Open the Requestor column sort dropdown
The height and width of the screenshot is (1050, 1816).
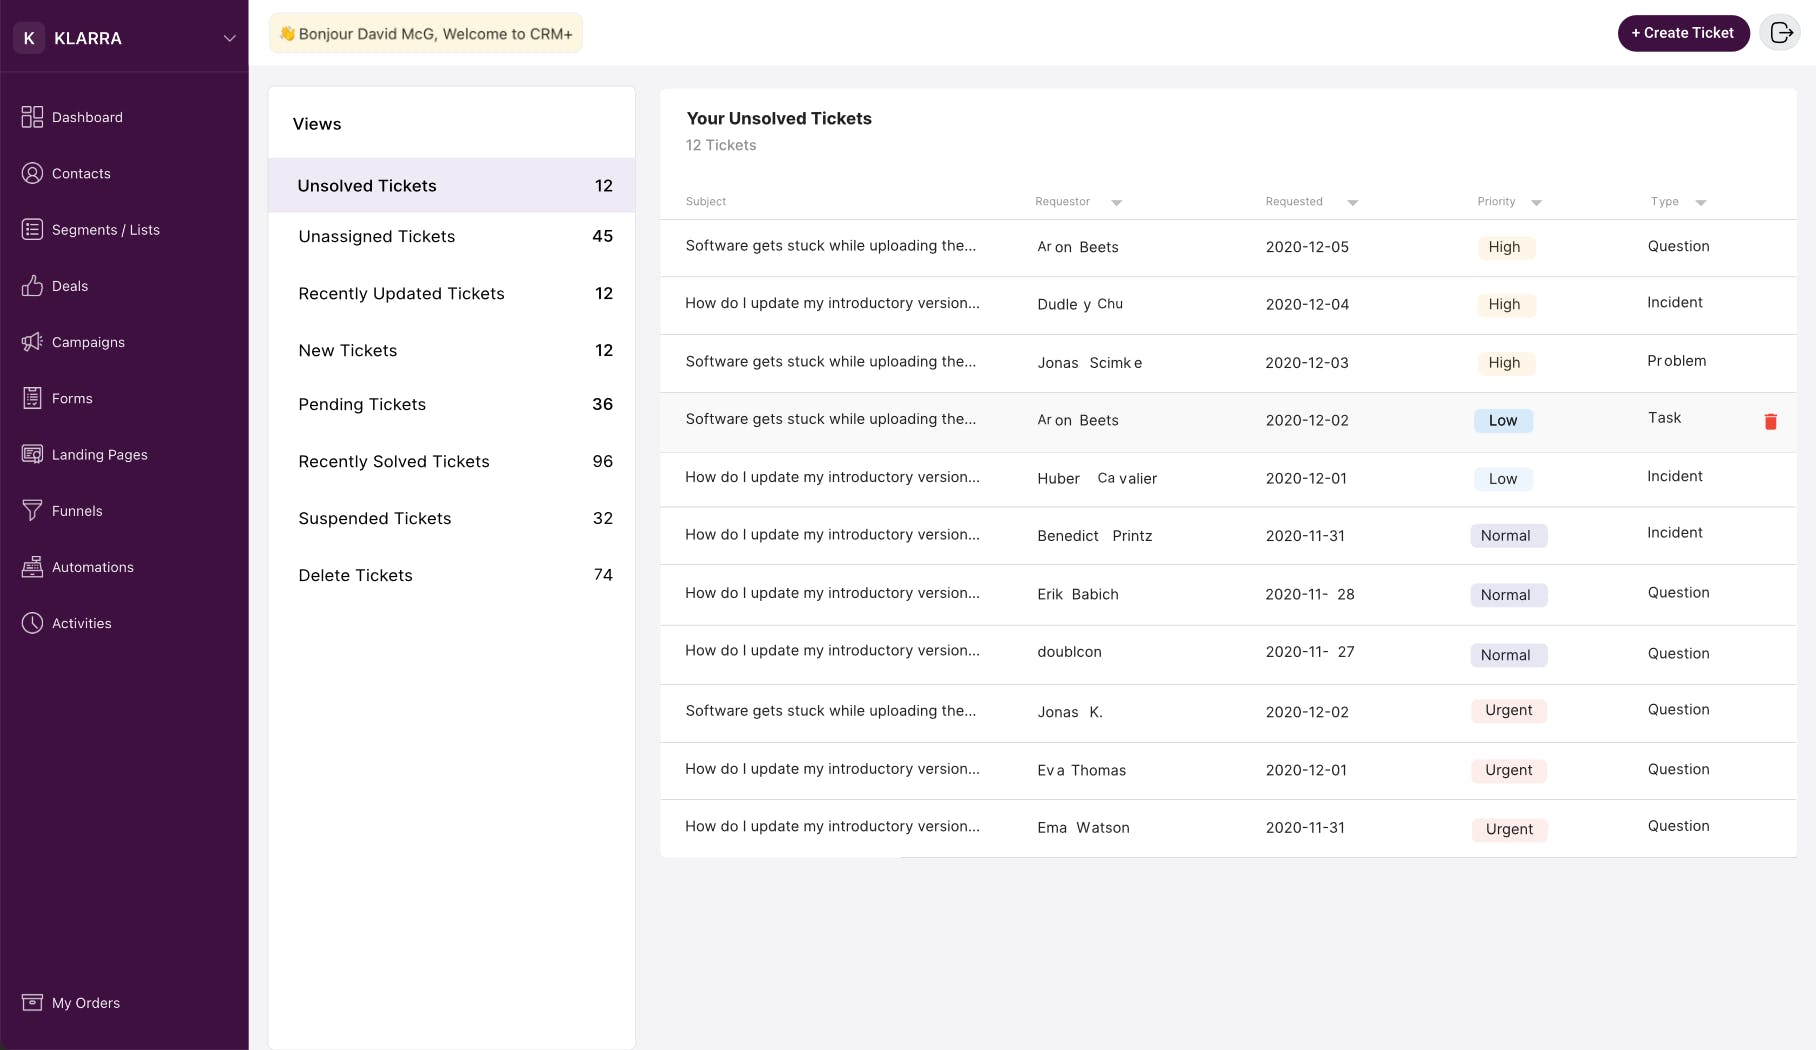click(1116, 203)
